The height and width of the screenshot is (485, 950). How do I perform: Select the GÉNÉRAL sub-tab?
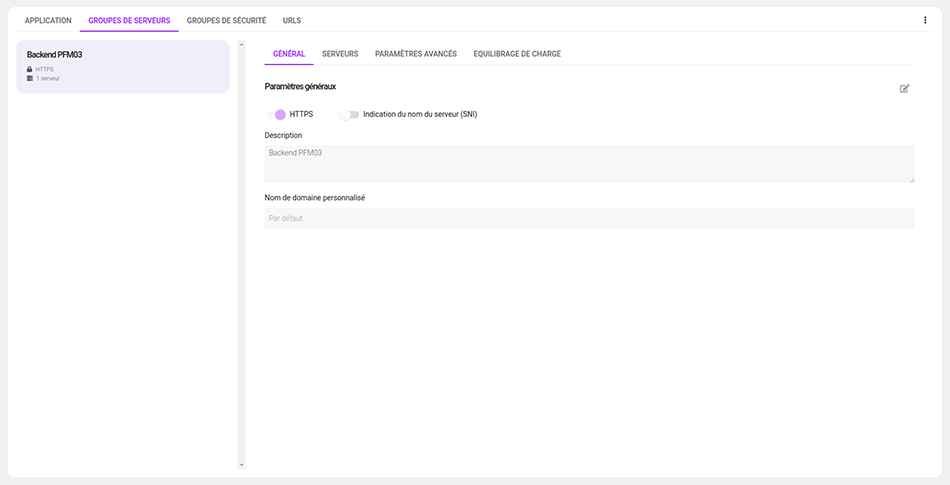tap(289, 54)
